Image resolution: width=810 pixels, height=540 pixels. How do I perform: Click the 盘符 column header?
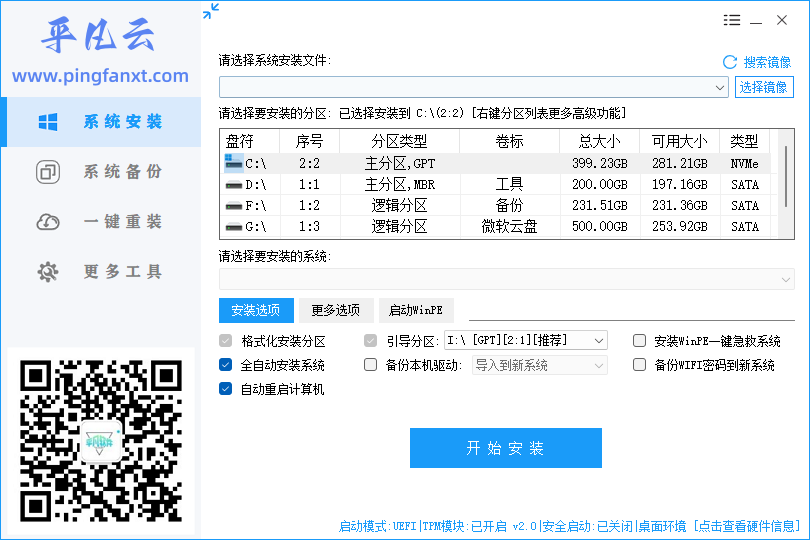(x=250, y=141)
